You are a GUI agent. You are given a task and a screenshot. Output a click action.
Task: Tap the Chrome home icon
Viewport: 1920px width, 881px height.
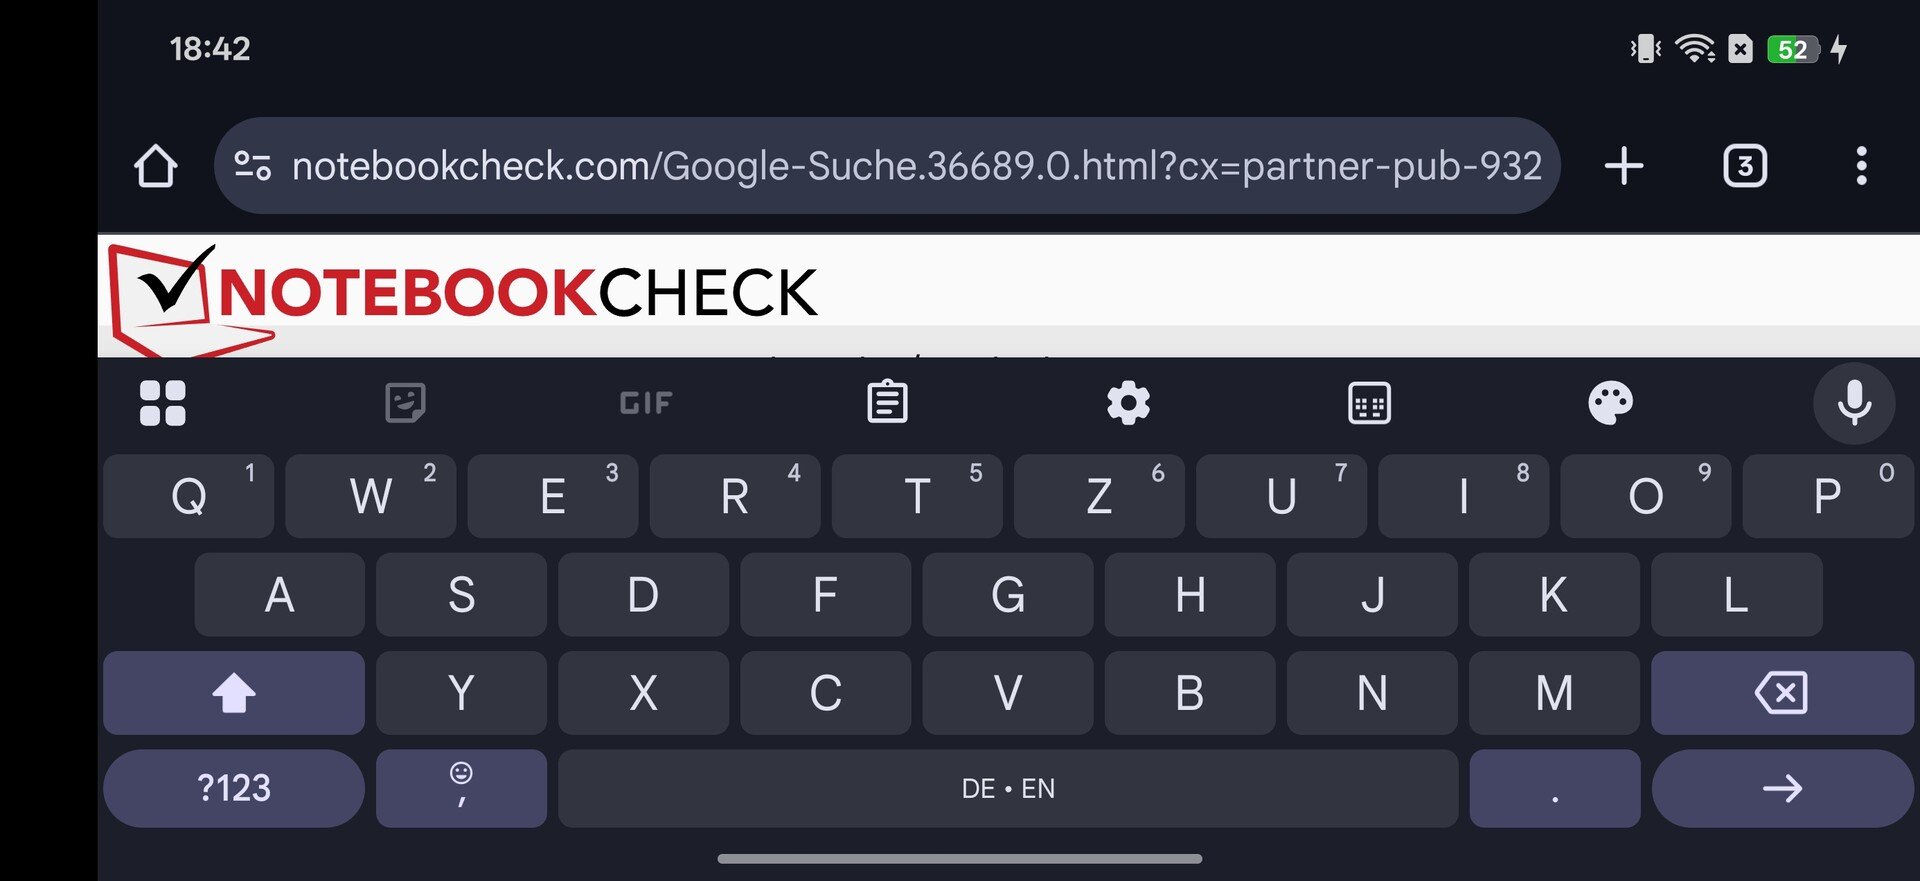pyautogui.click(x=155, y=166)
